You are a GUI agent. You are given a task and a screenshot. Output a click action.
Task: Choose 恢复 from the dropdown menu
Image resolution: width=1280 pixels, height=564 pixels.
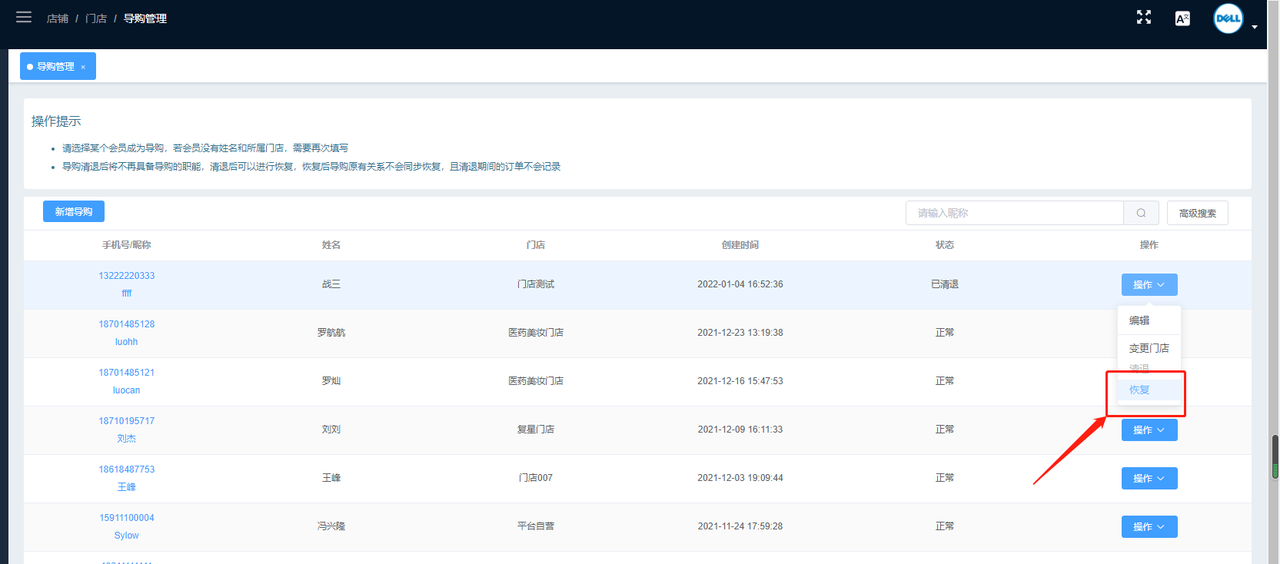(x=1148, y=390)
